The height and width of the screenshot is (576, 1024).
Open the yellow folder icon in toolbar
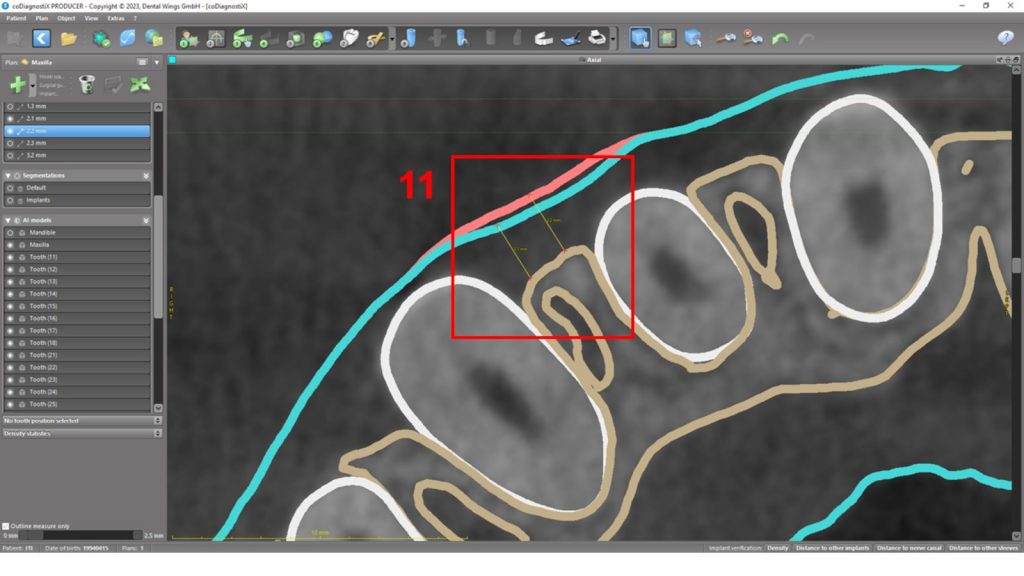click(x=69, y=39)
